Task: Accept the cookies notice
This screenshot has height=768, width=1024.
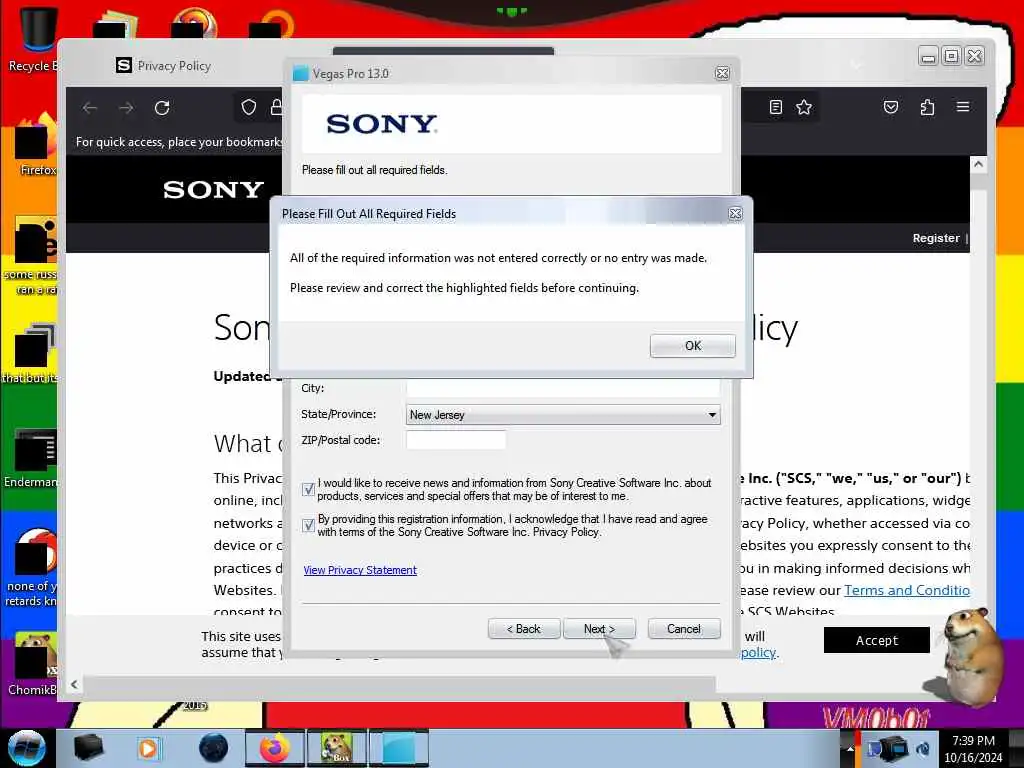Action: click(x=876, y=640)
